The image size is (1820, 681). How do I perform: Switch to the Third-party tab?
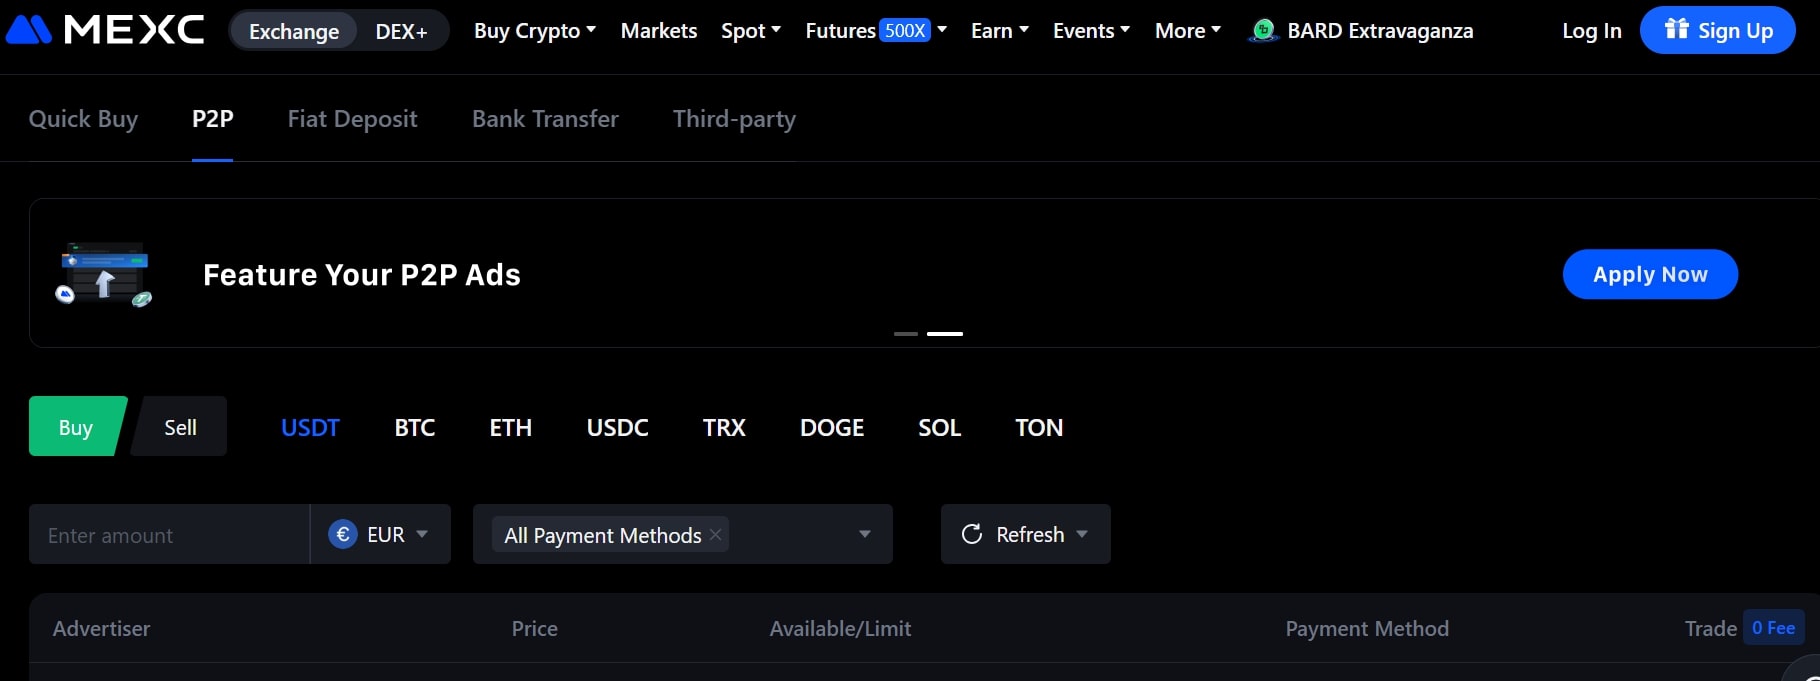point(734,119)
